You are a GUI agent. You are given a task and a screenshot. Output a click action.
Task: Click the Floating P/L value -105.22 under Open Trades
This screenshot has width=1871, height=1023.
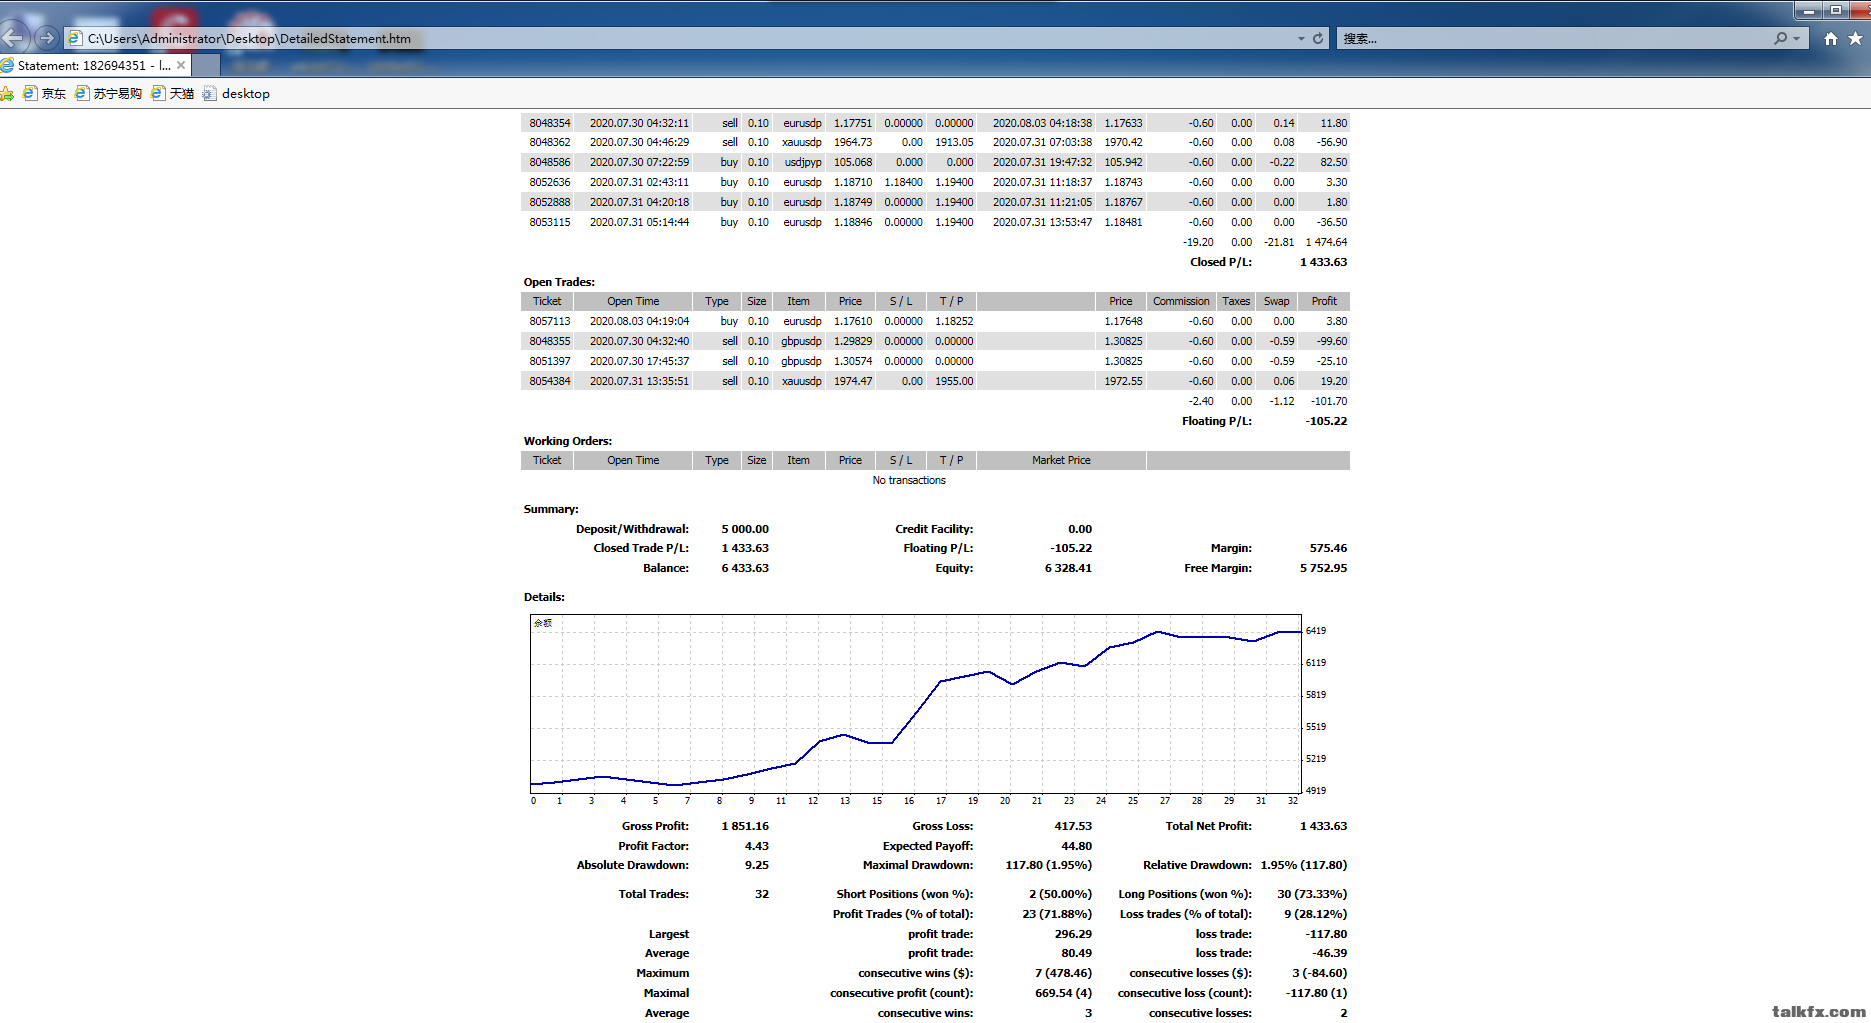(x=1326, y=421)
